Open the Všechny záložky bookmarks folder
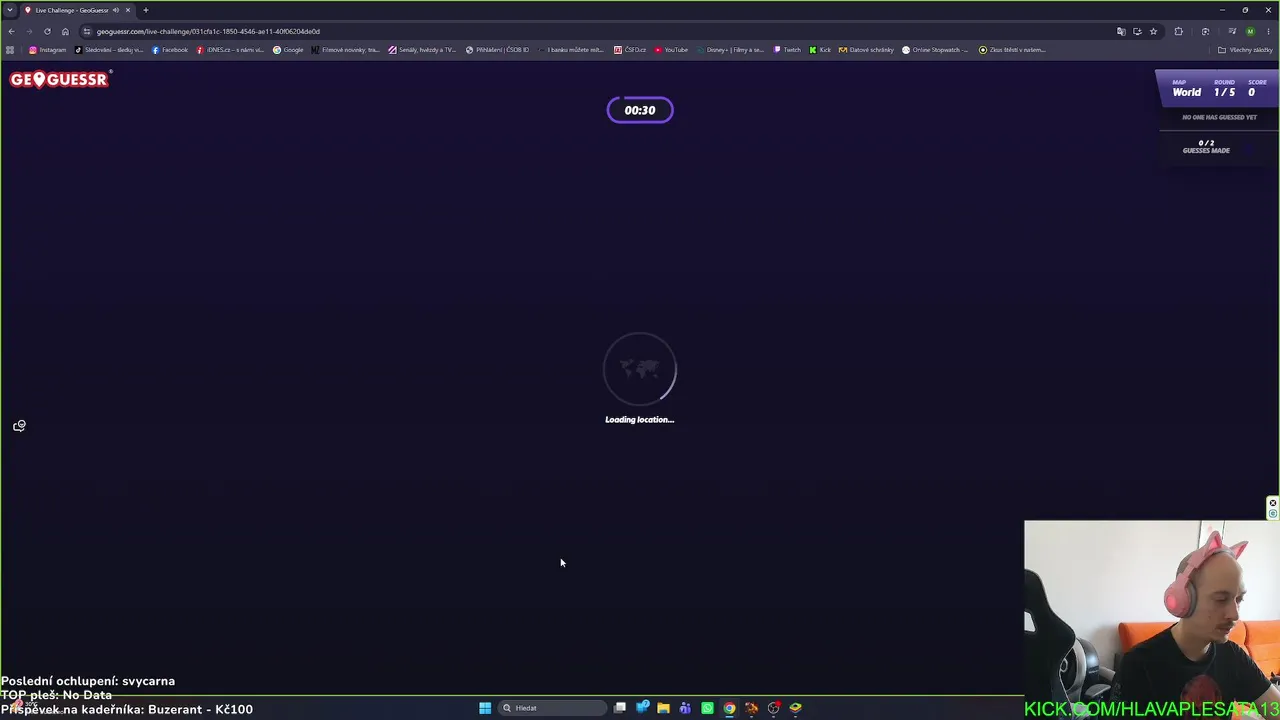Screen dimensions: 1280x720 click(x=1245, y=50)
